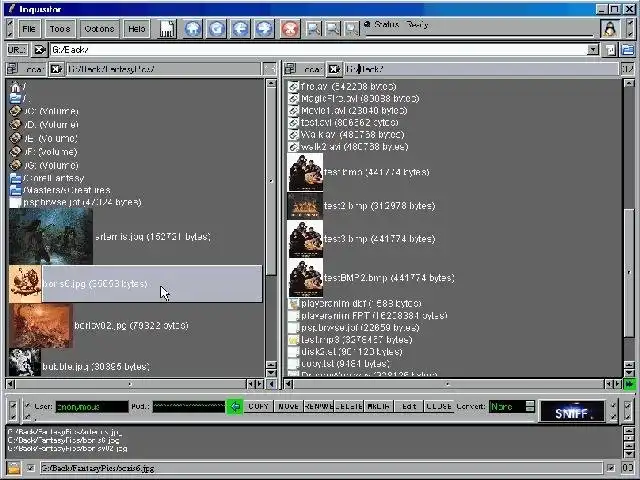640x480 pixels.
Task: Select the G: (Volume) drive
Action: tap(44, 165)
